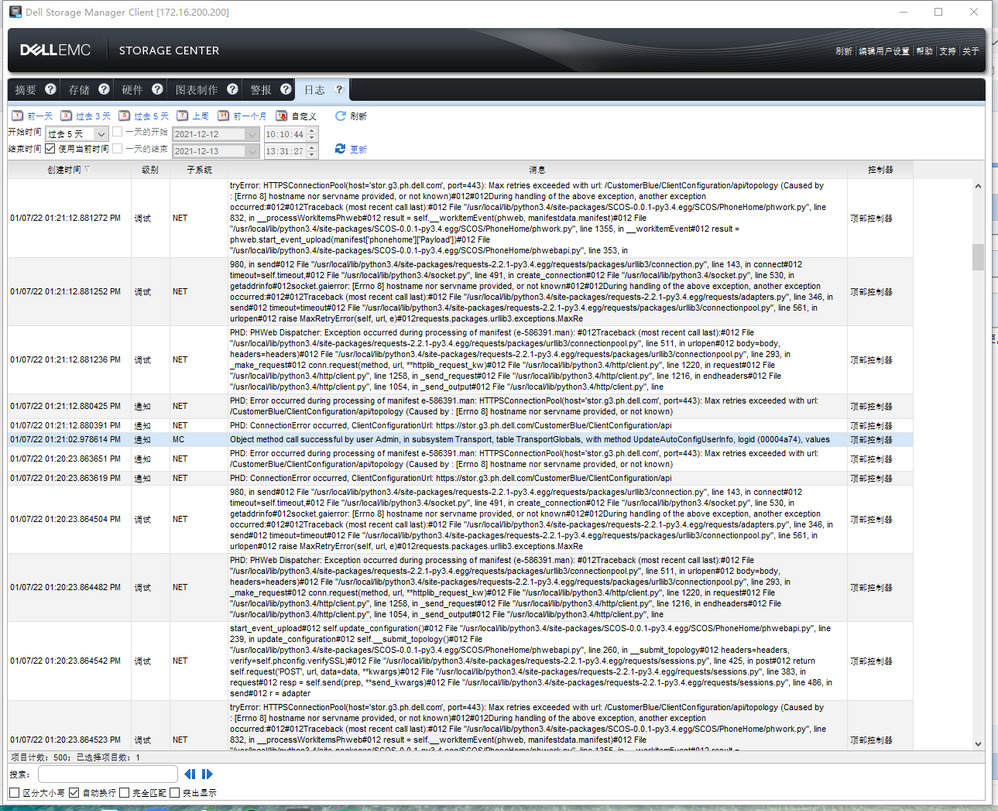Click the 过去 5 天 calendar icon
Screen dimensions: 998x811
point(124,116)
